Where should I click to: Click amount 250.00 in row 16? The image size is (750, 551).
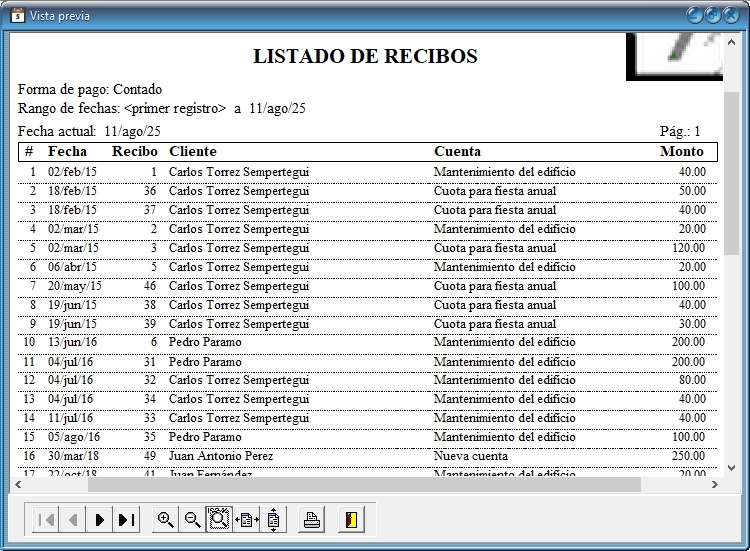688,456
